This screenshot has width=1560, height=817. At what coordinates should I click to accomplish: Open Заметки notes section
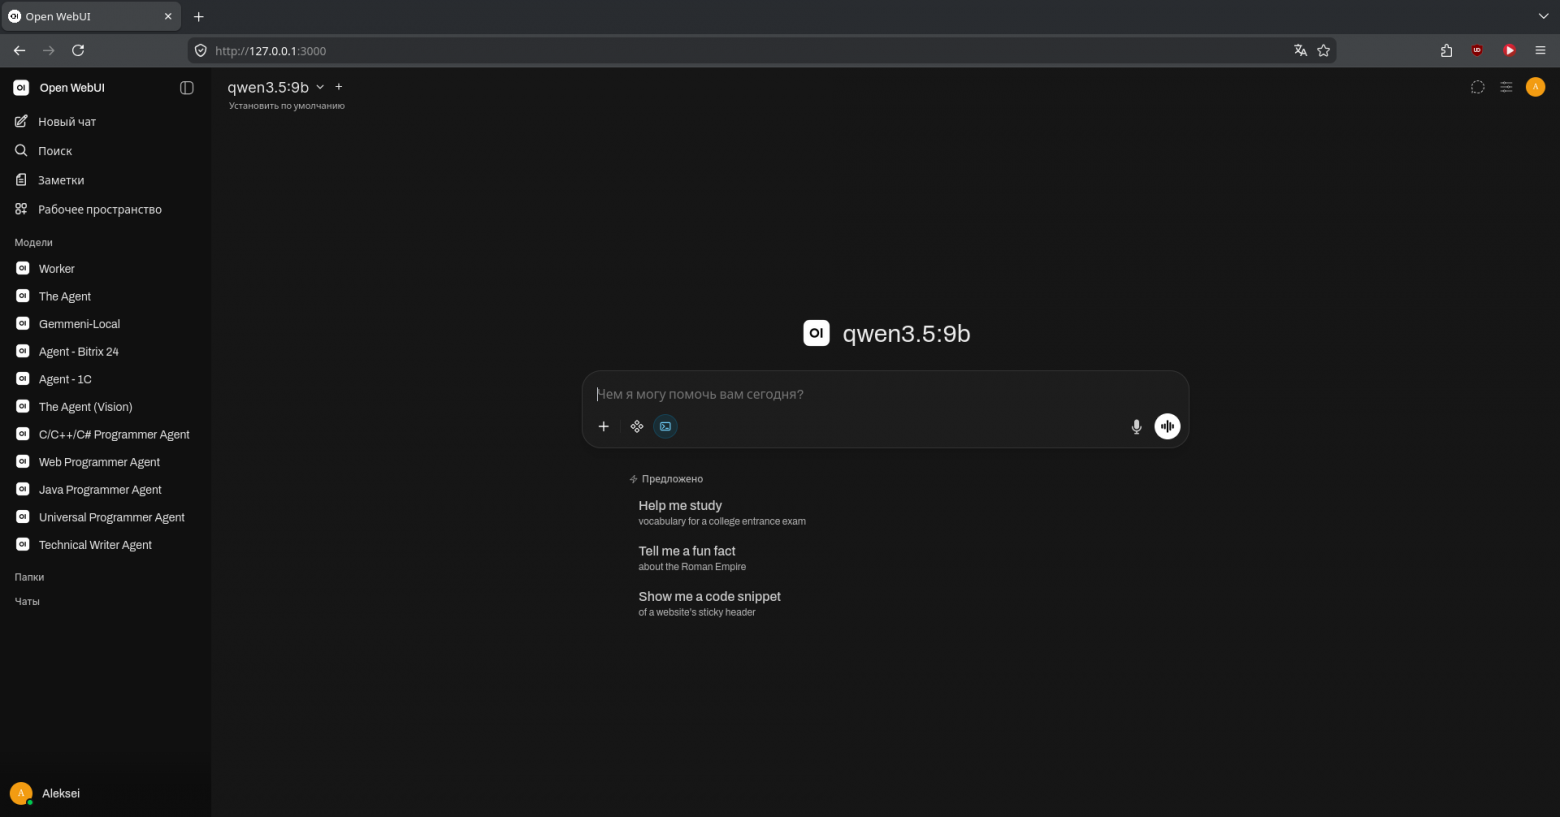(105, 180)
